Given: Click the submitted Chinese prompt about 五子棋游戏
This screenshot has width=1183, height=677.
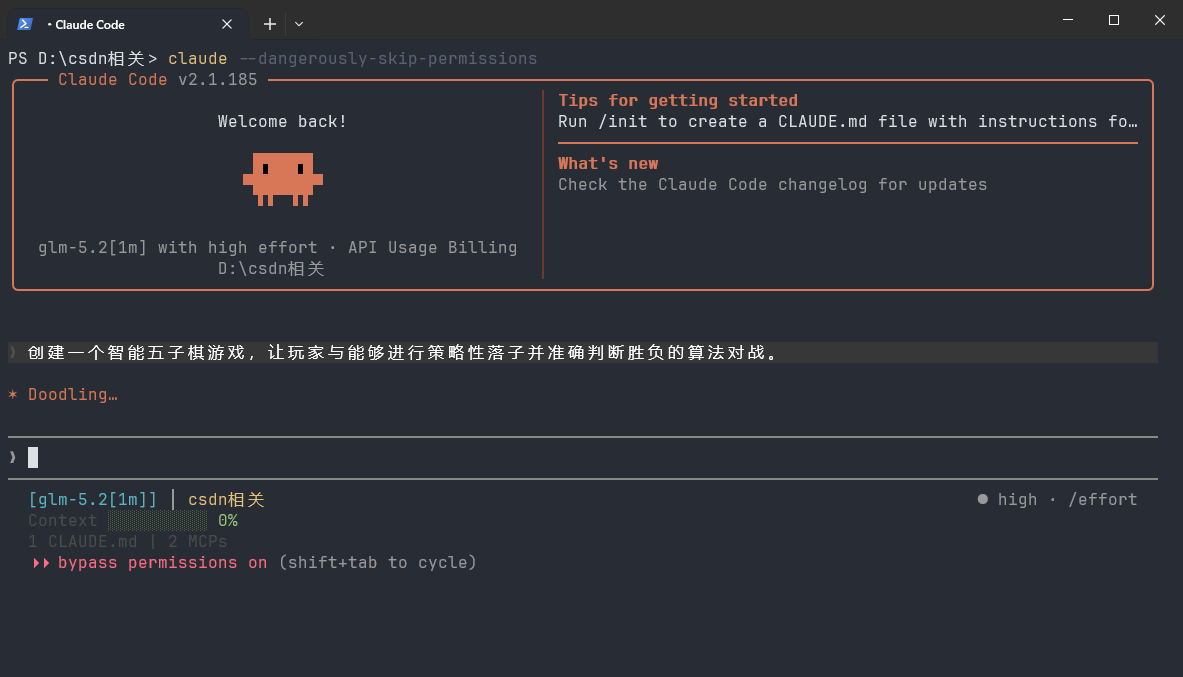Looking at the screenshot, I should (404, 352).
